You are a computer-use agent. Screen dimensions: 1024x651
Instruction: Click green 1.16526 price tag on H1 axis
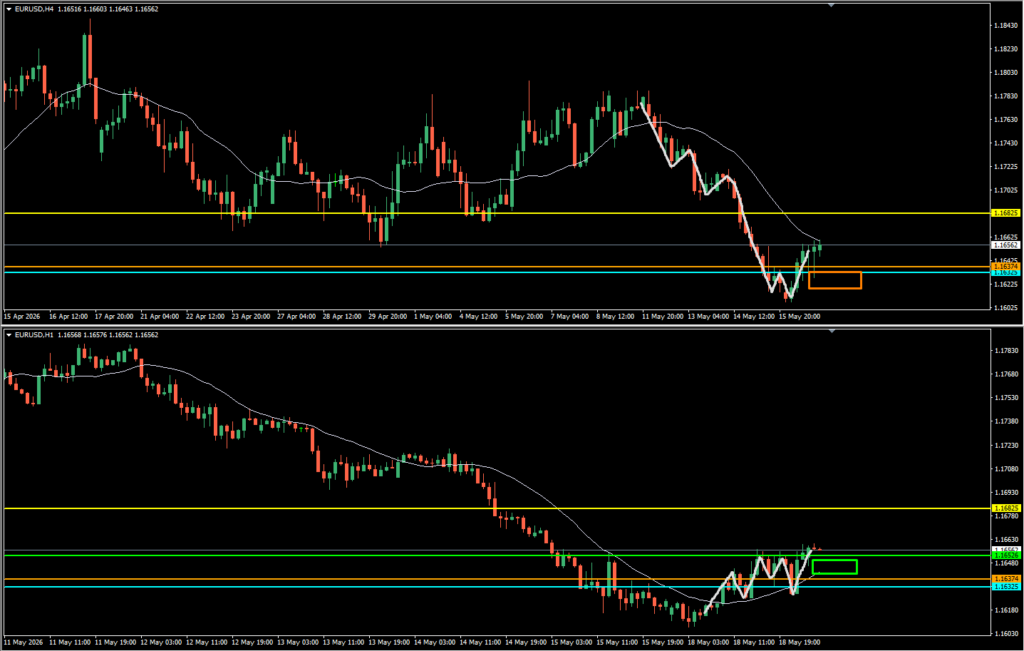tap(1005, 555)
